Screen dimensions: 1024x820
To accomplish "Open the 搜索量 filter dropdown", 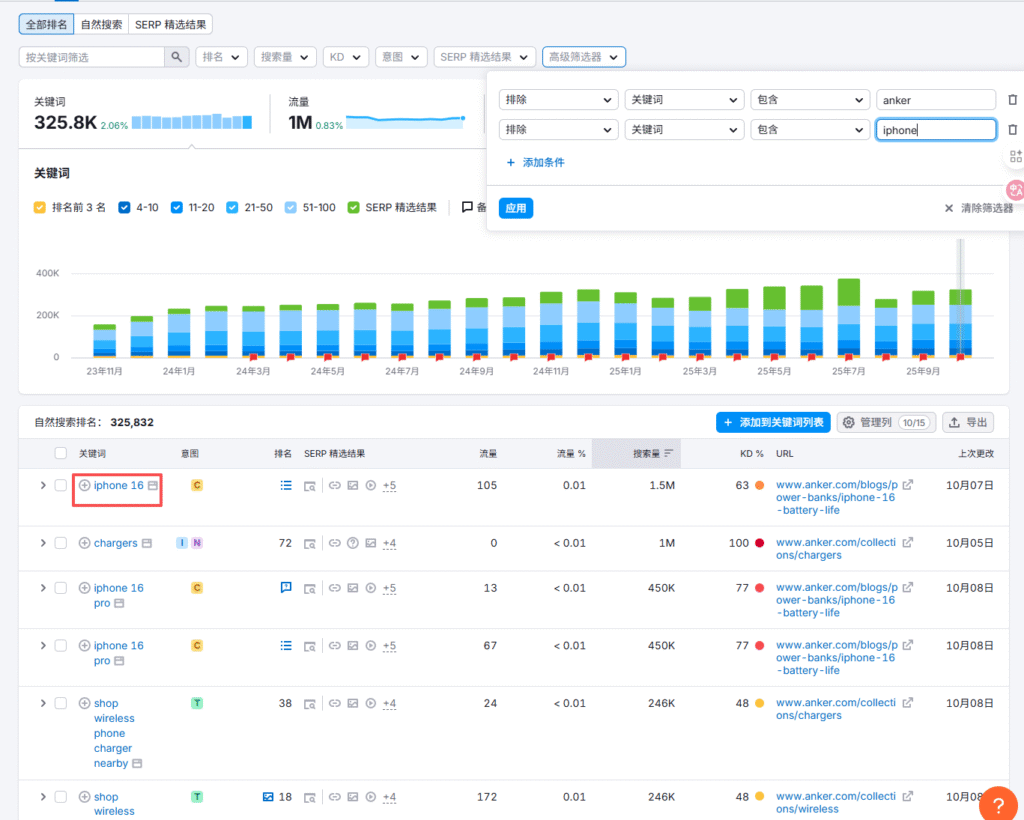I will point(285,57).
